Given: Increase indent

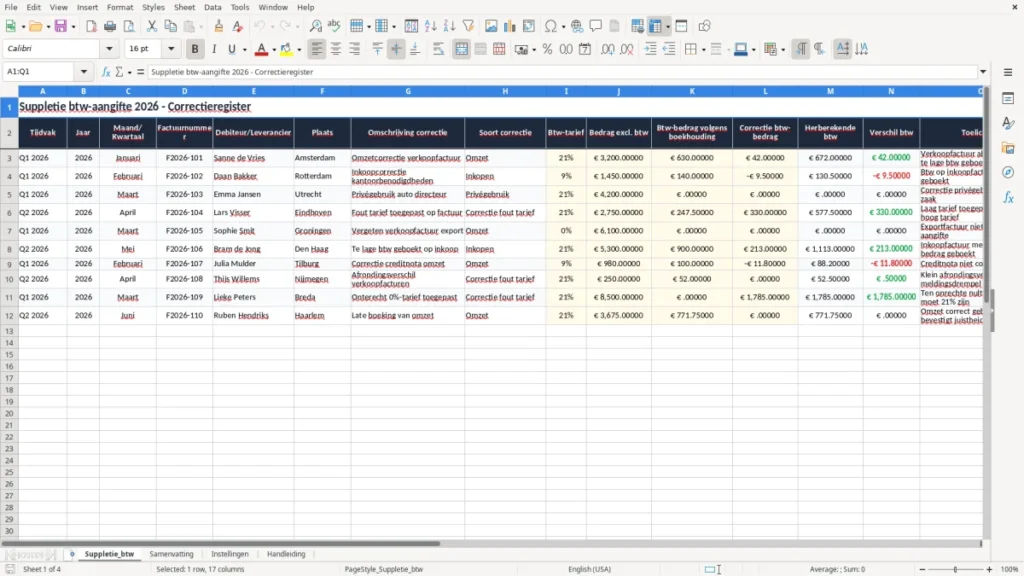Looking at the screenshot, I should (x=650, y=49).
